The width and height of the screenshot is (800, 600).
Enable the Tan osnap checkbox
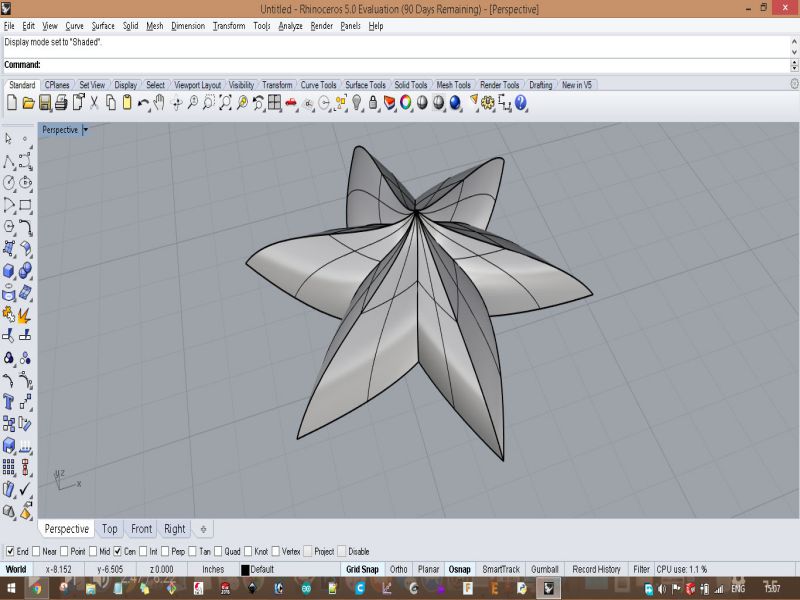tap(192, 551)
